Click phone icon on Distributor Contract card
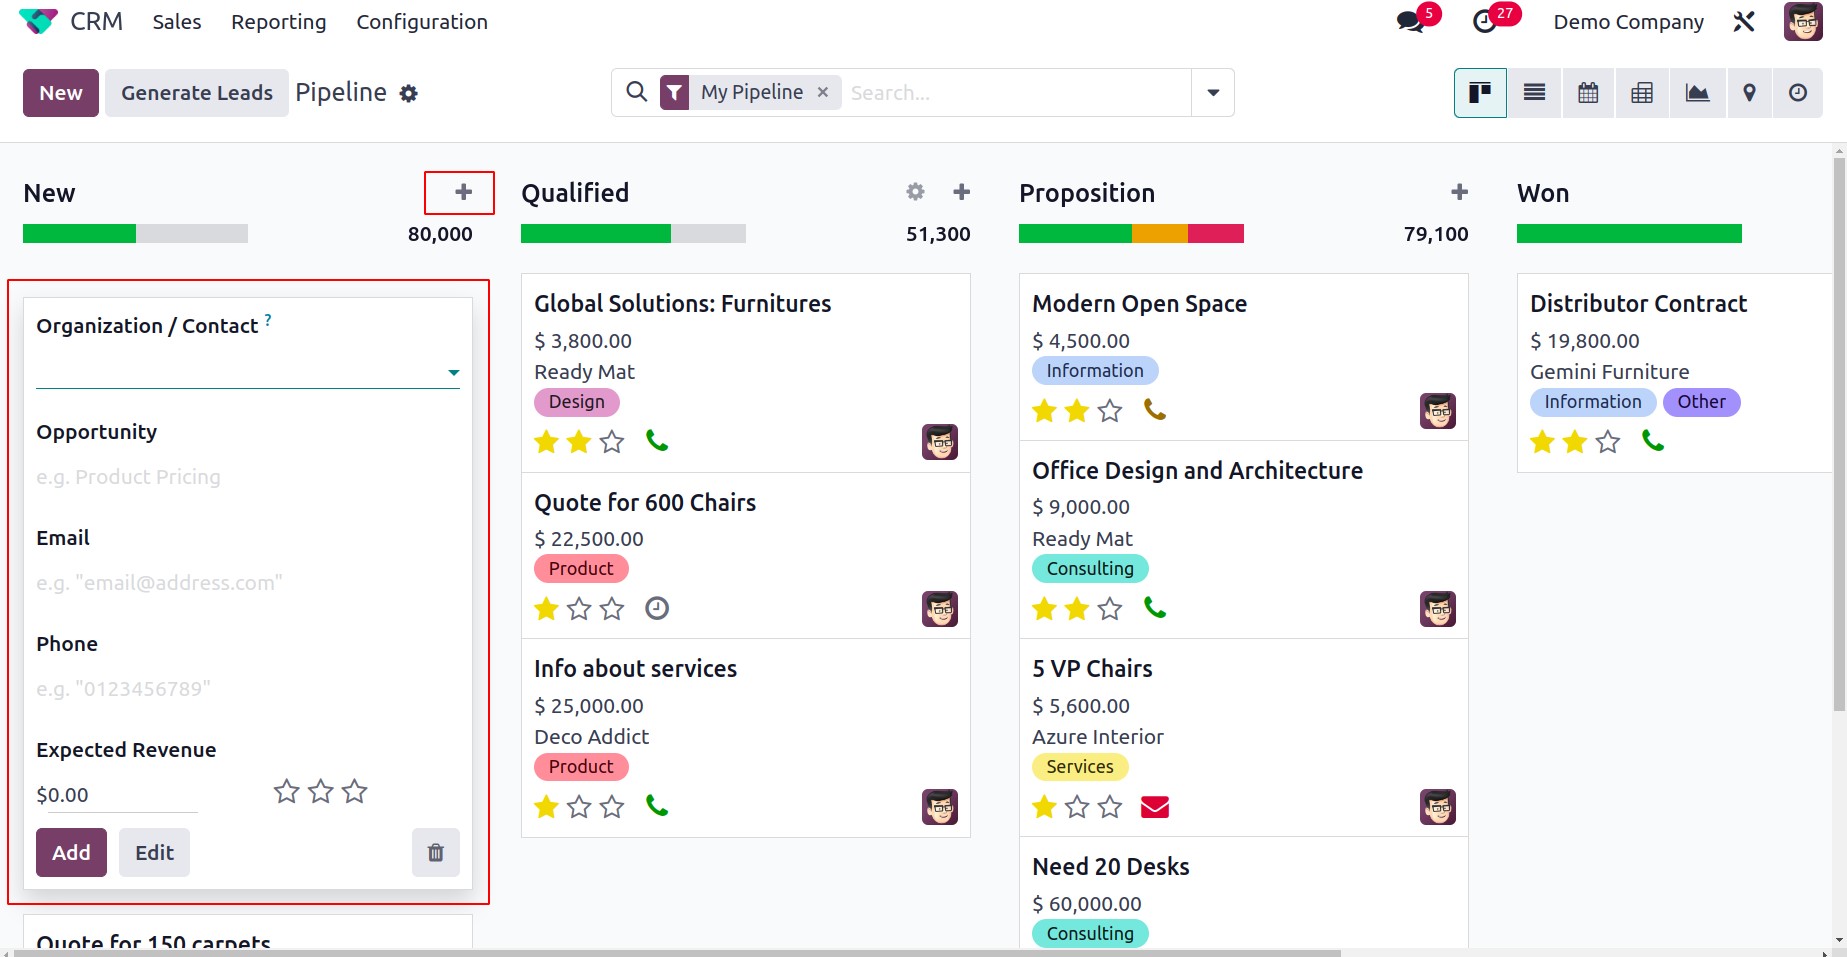The width and height of the screenshot is (1847, 957). click(1653, 440)
